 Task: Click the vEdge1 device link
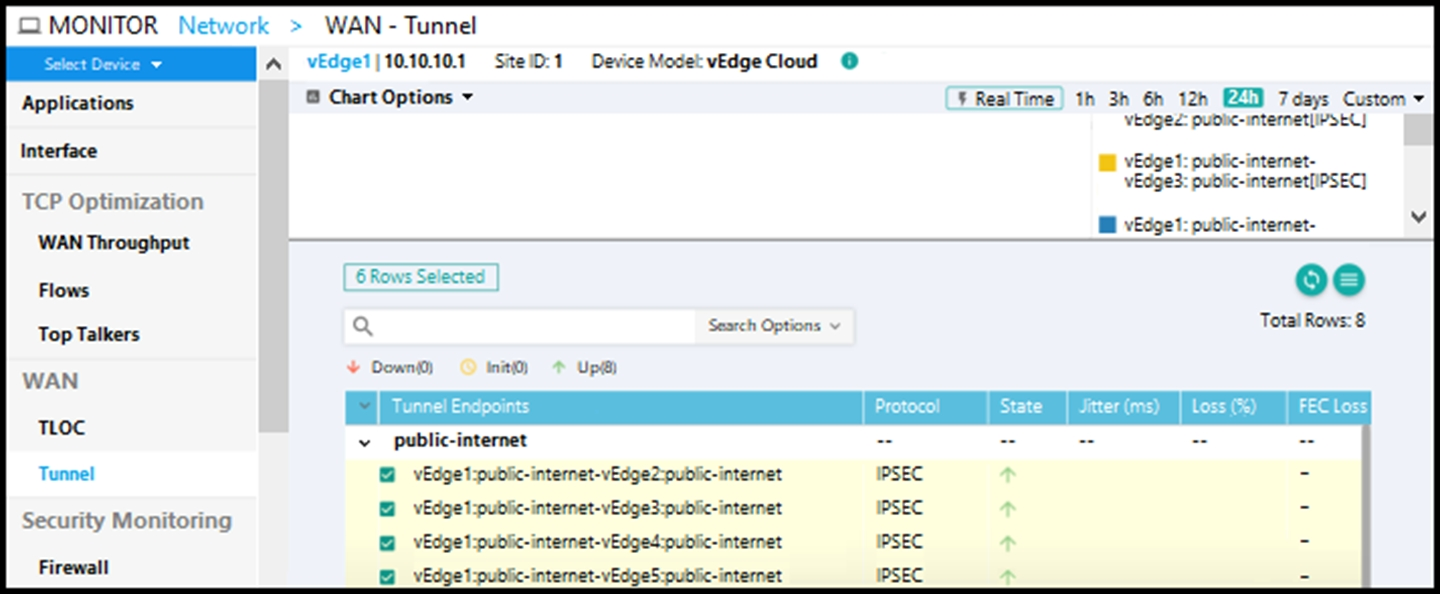(x=338, y=61)
